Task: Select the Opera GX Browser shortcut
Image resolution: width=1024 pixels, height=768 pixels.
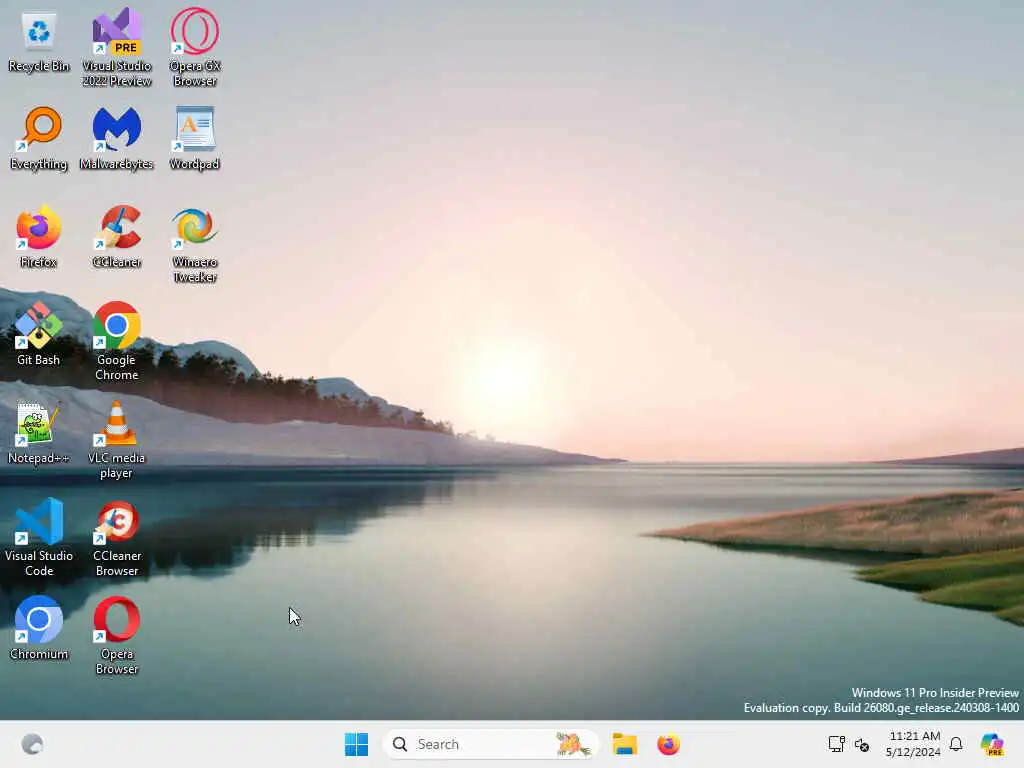Action: pos(195,47)
